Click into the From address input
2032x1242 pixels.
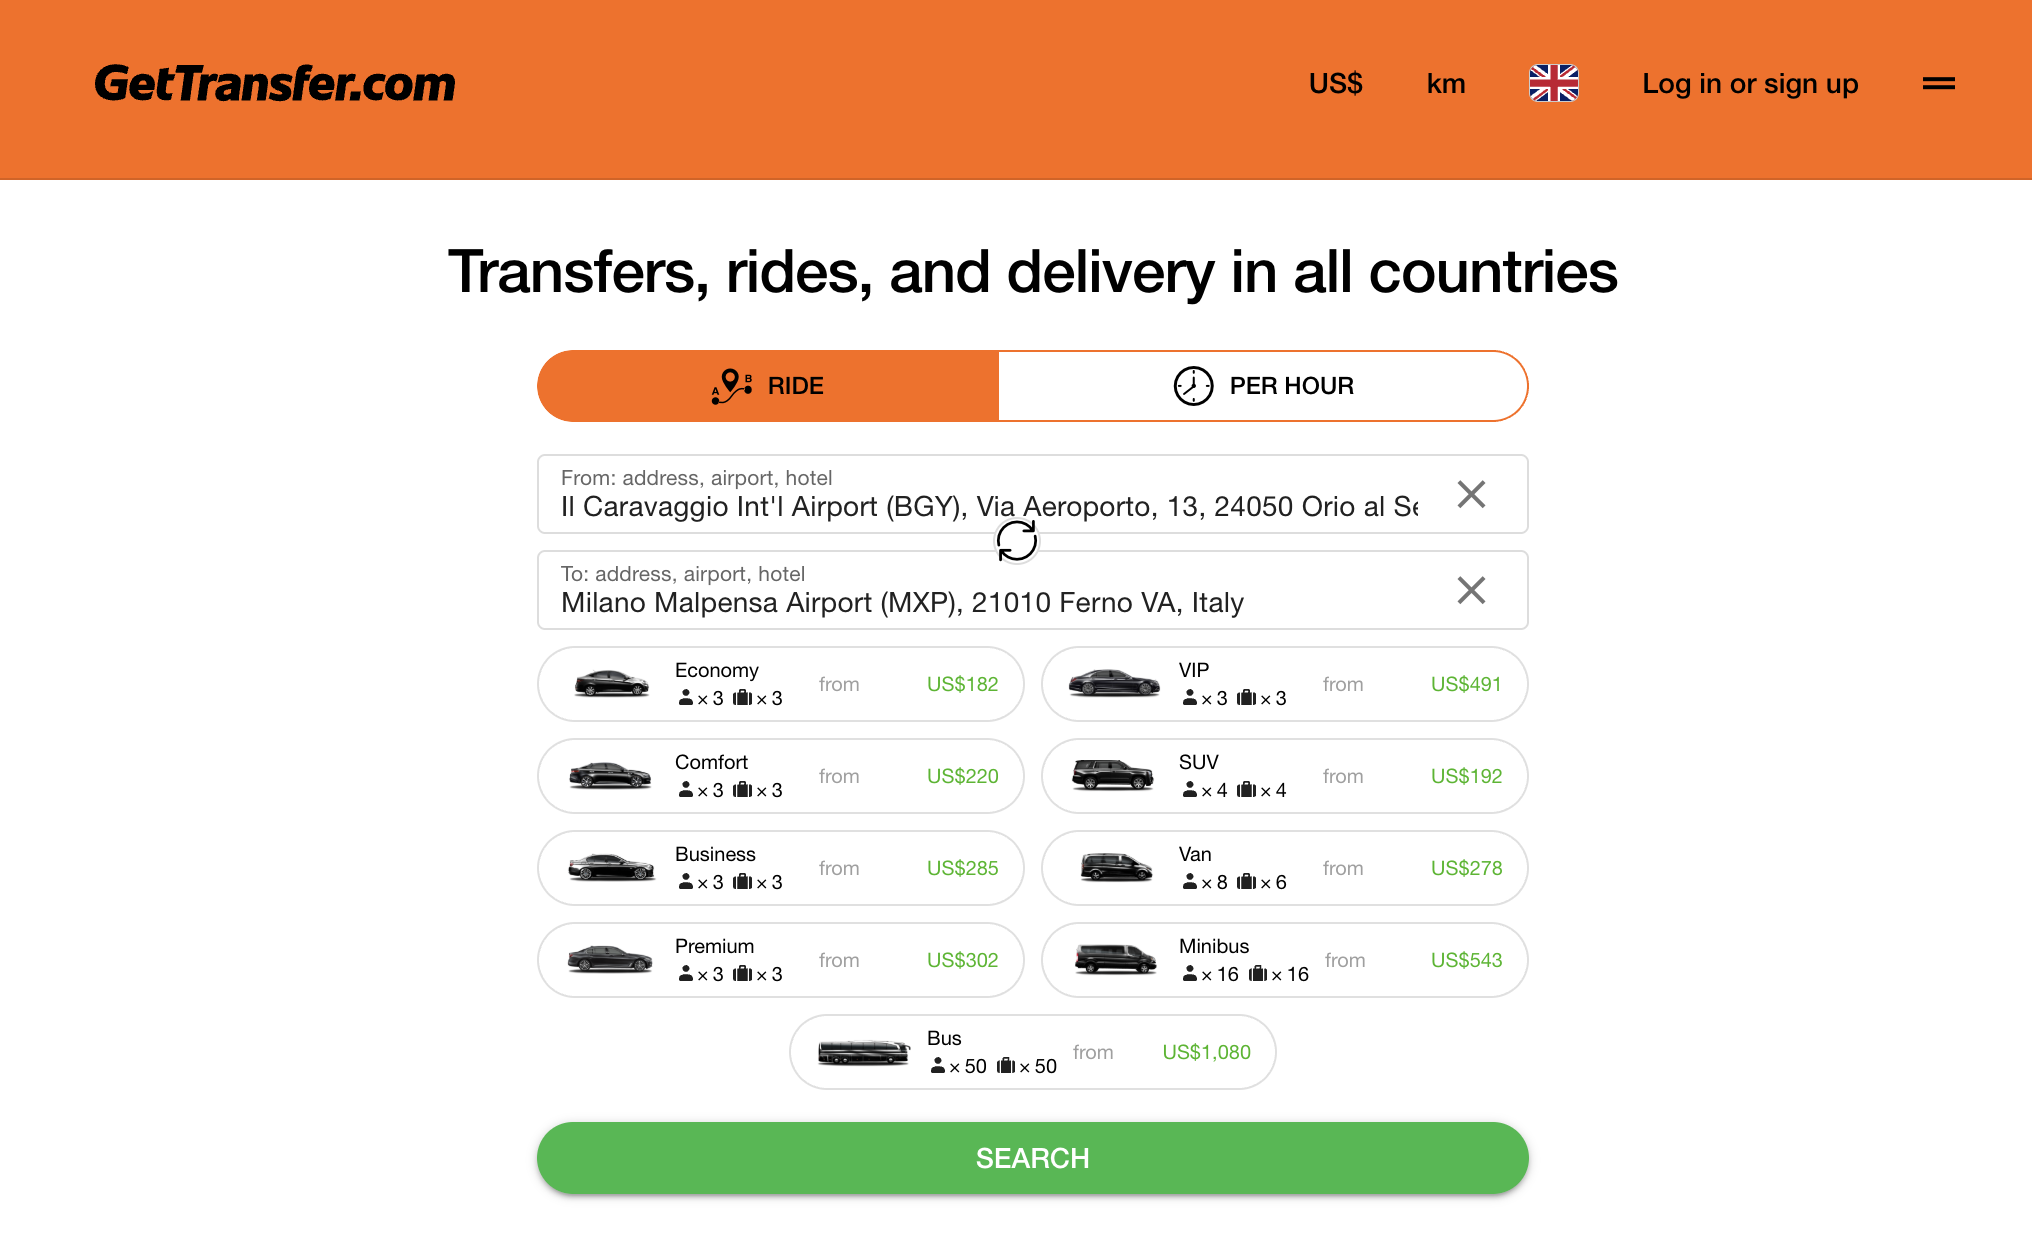pos(988,507)
